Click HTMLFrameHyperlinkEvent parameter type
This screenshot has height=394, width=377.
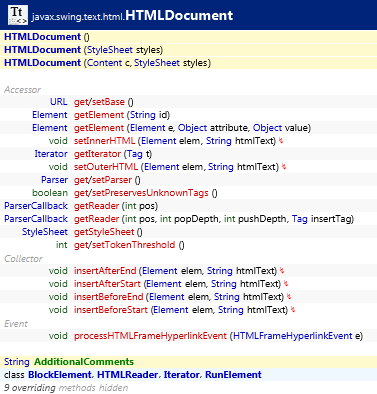[292, 336]
